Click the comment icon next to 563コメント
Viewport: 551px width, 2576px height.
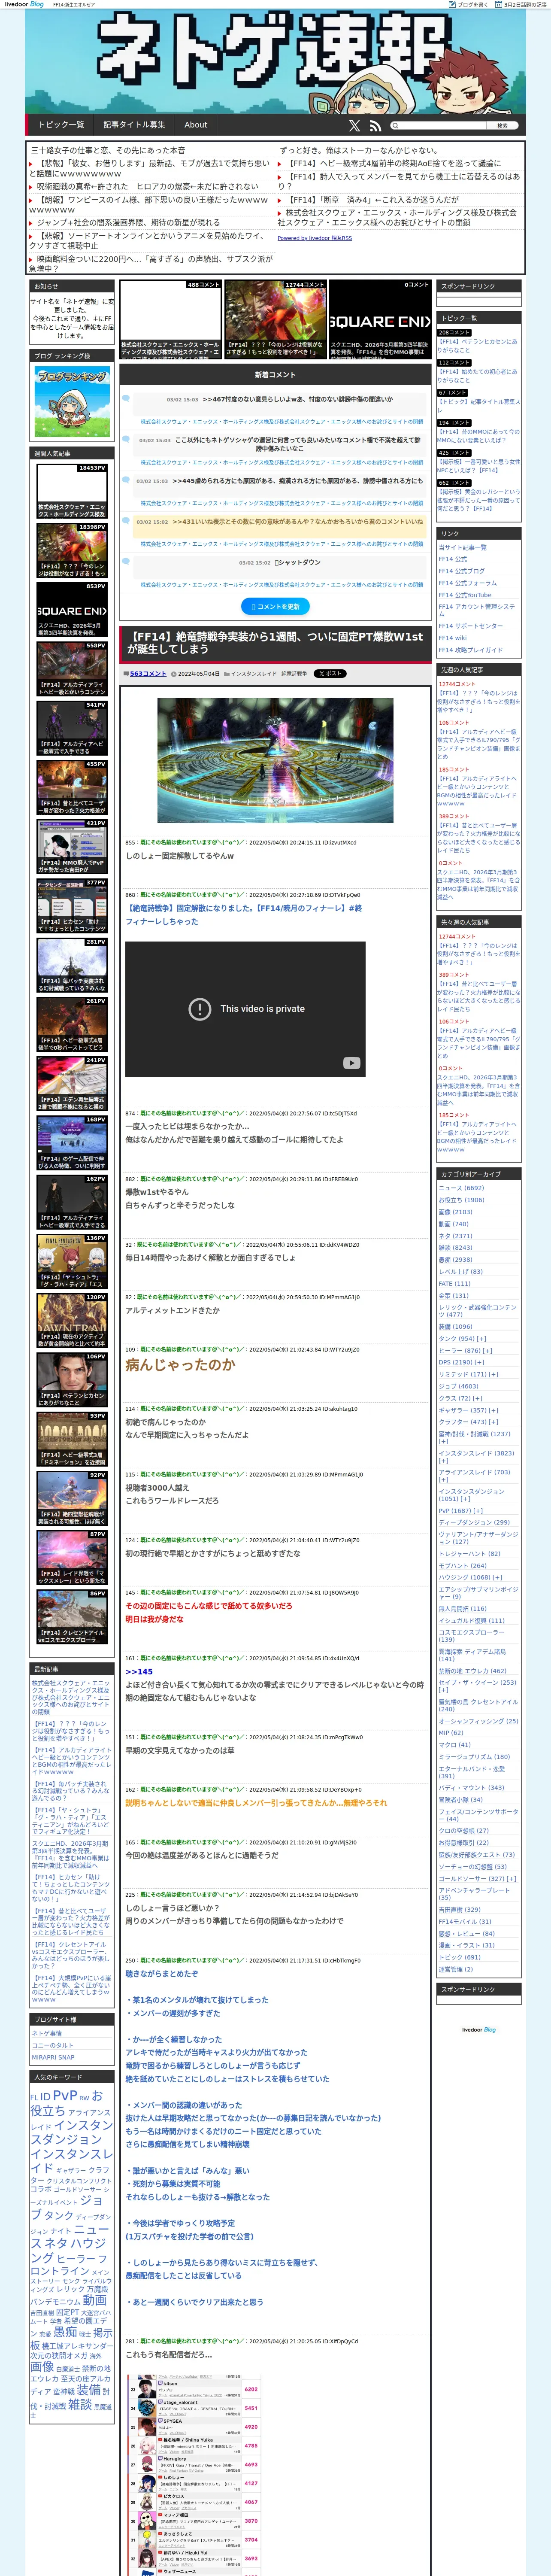(126, 674)
